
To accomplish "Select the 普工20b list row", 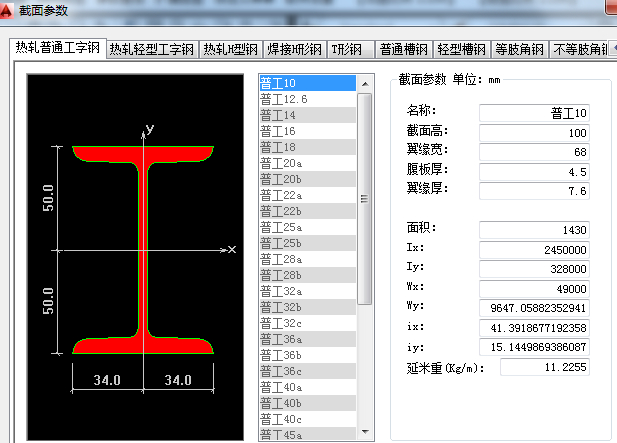I will (308, 179).
